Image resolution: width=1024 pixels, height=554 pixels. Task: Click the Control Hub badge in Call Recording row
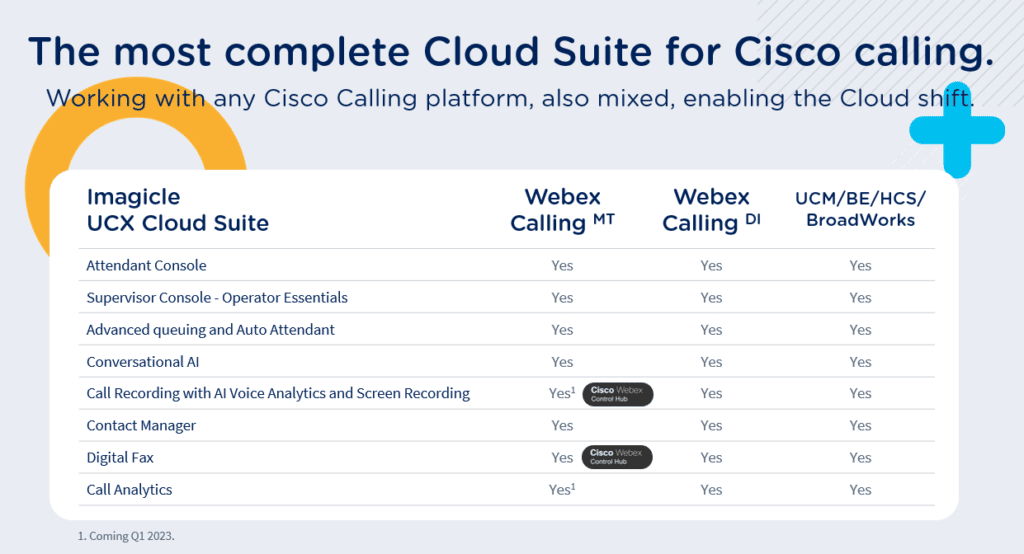pyautogui.click(x=617, y=394)
